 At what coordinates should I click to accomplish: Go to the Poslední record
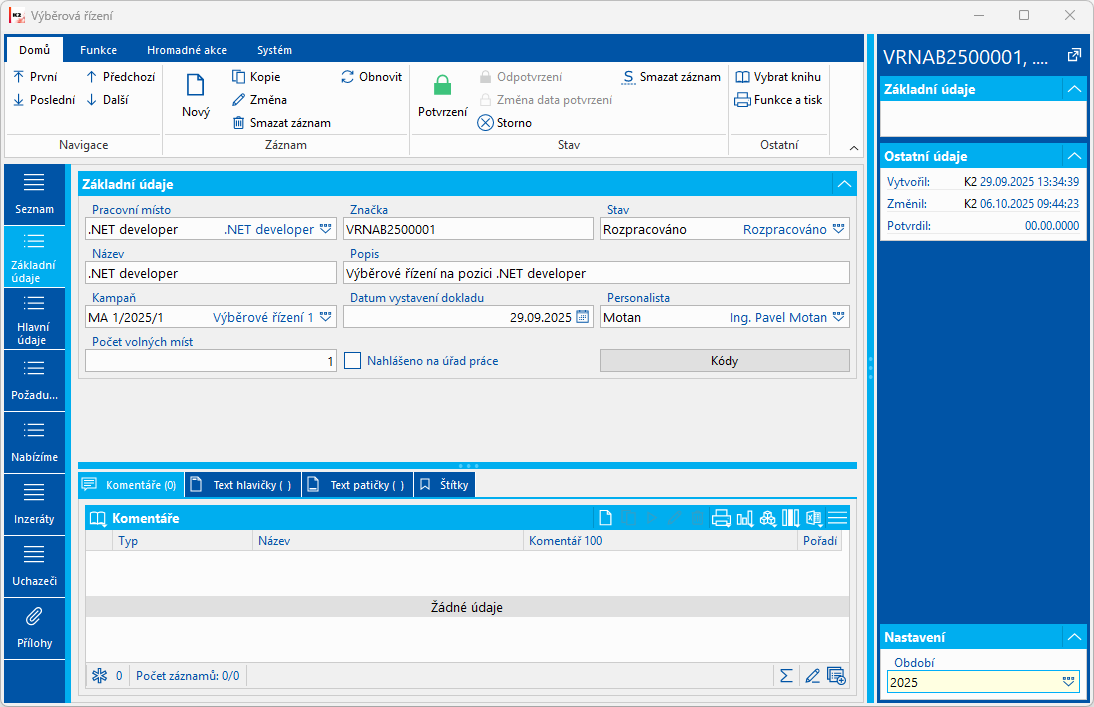(x=44, y=100)
